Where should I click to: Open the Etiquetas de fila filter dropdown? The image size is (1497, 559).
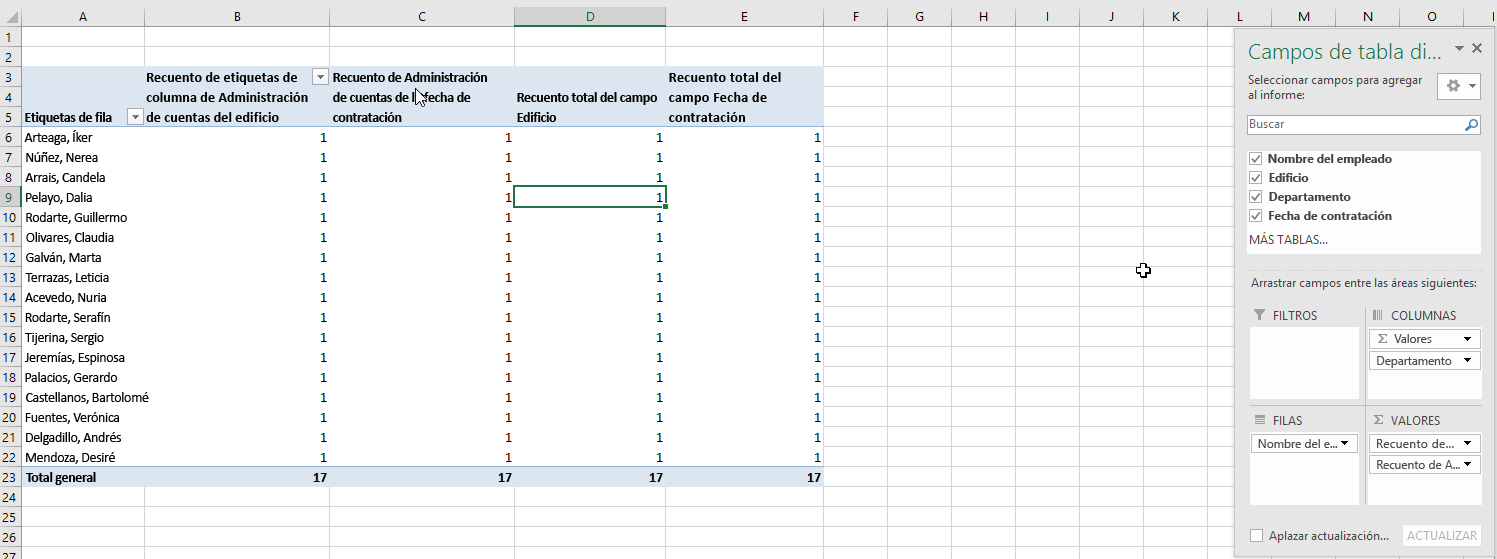point(135,117)
